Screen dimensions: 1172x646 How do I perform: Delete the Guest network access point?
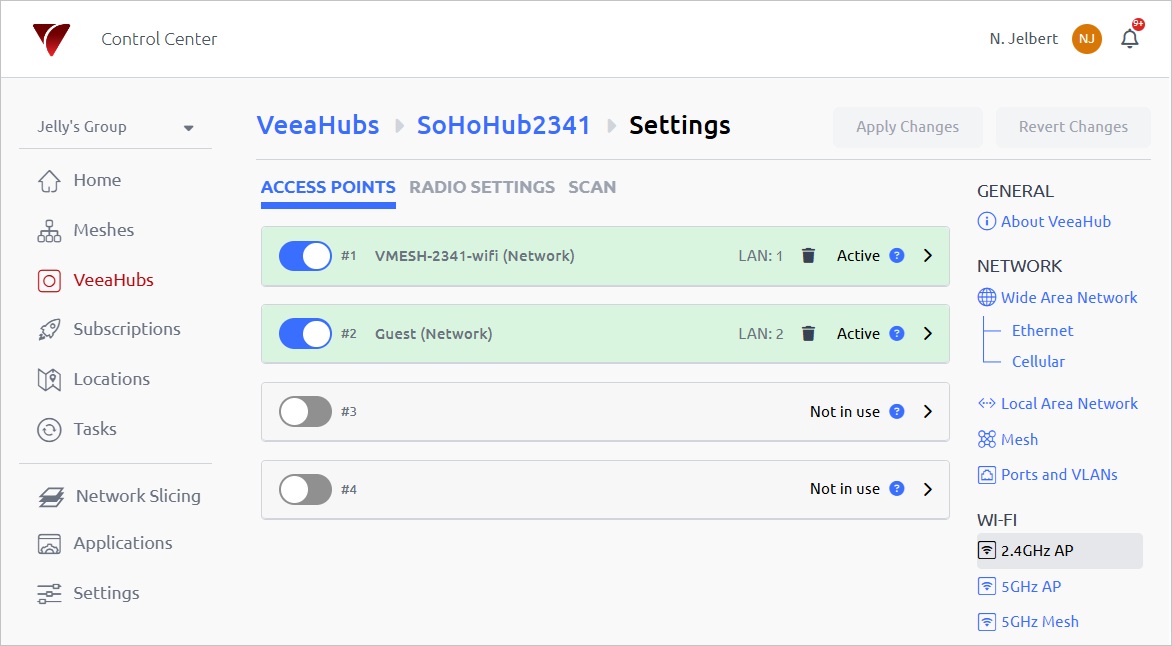808,333
